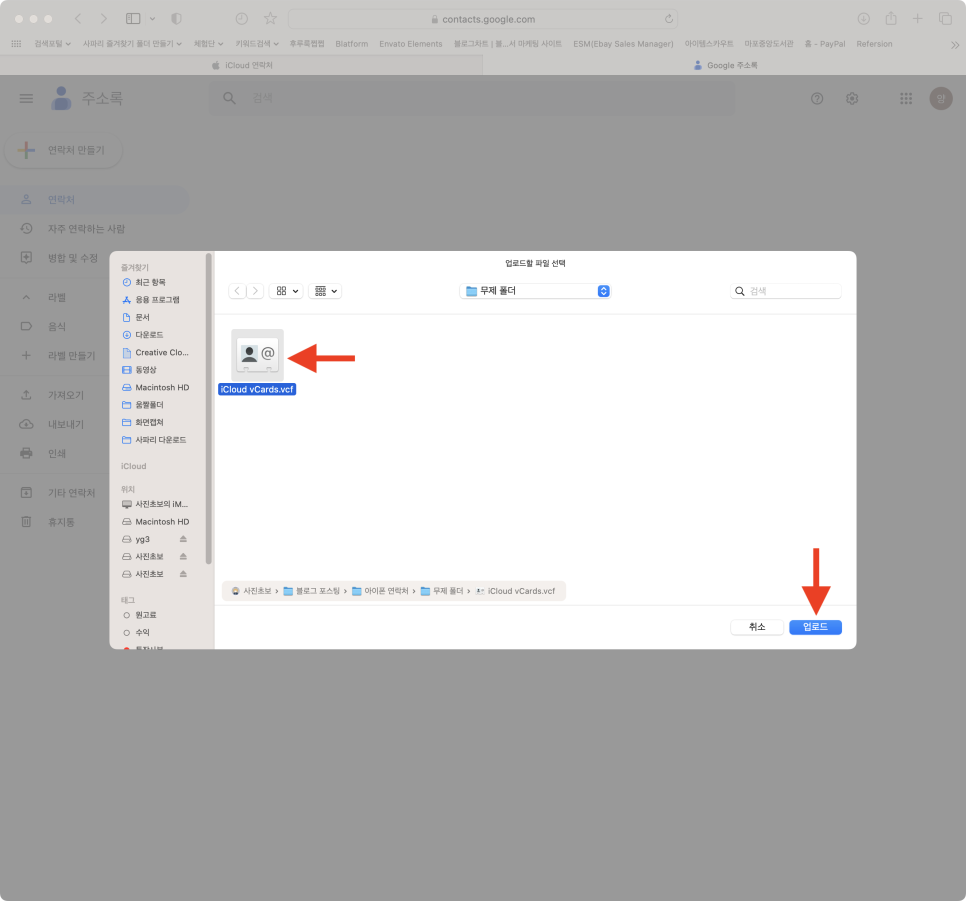Click the 취소 cancel button

tap(757, 627)
